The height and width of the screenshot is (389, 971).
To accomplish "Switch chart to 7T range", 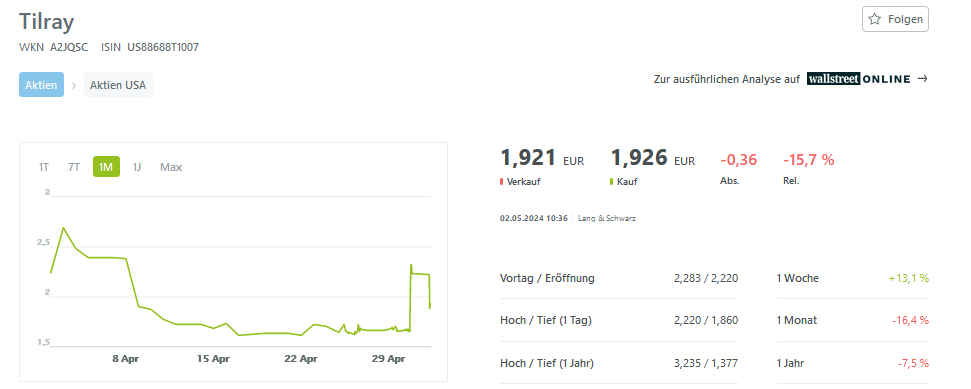I will [x=74, y=167].
